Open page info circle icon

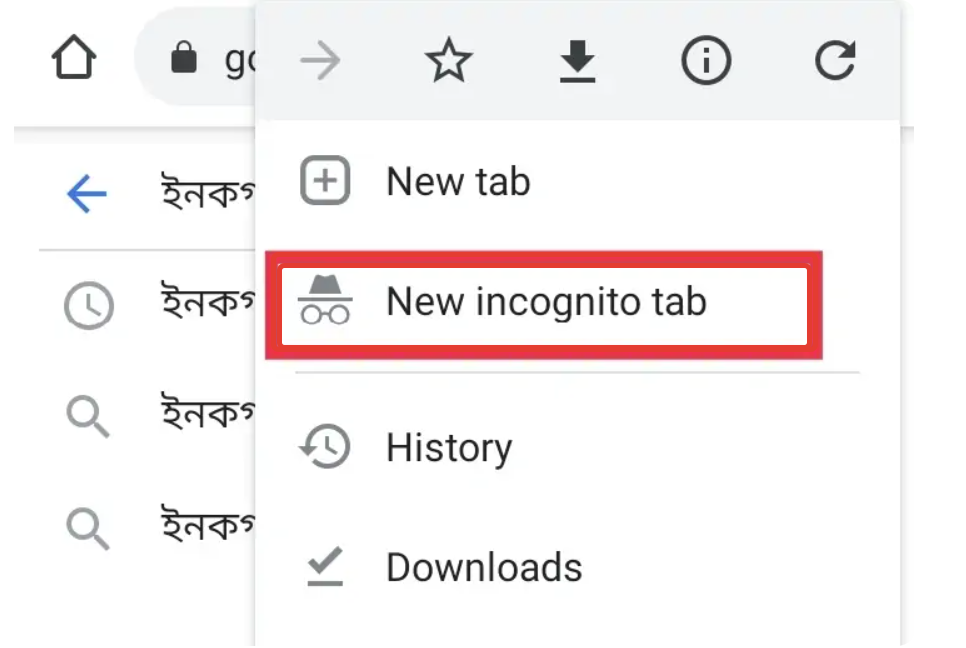pos(706,60)
